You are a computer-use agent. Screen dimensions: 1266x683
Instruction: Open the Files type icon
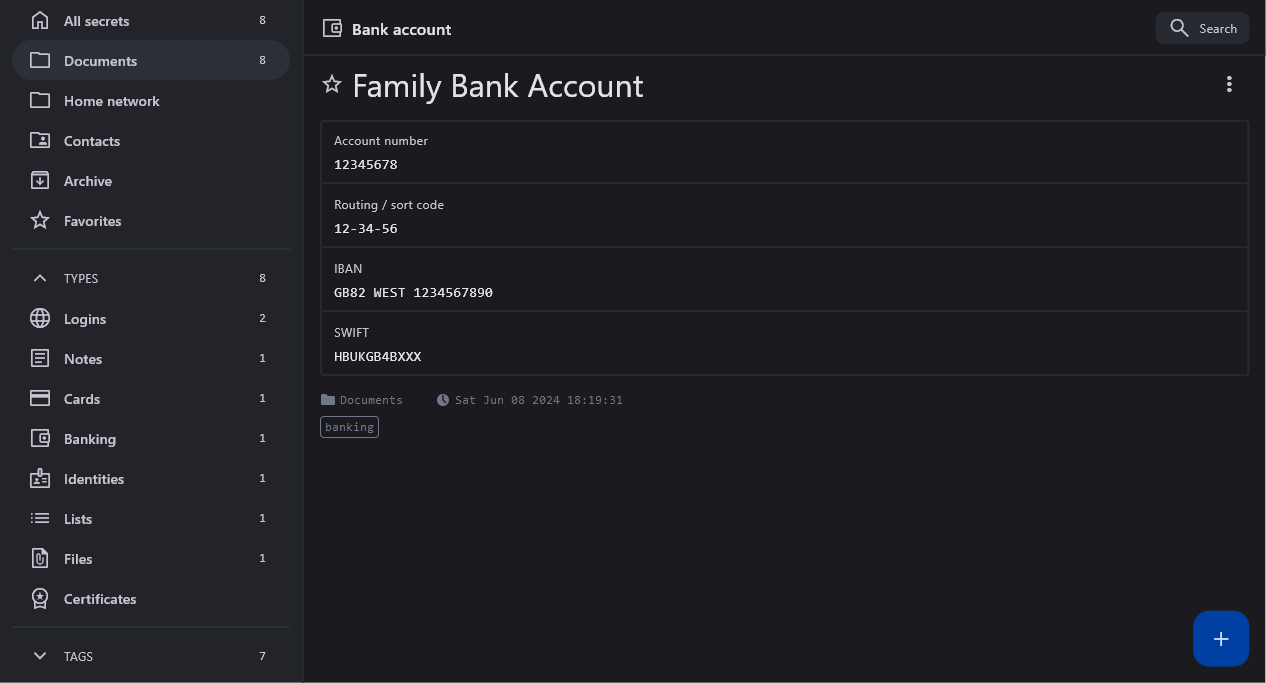[x=40, y=559]
